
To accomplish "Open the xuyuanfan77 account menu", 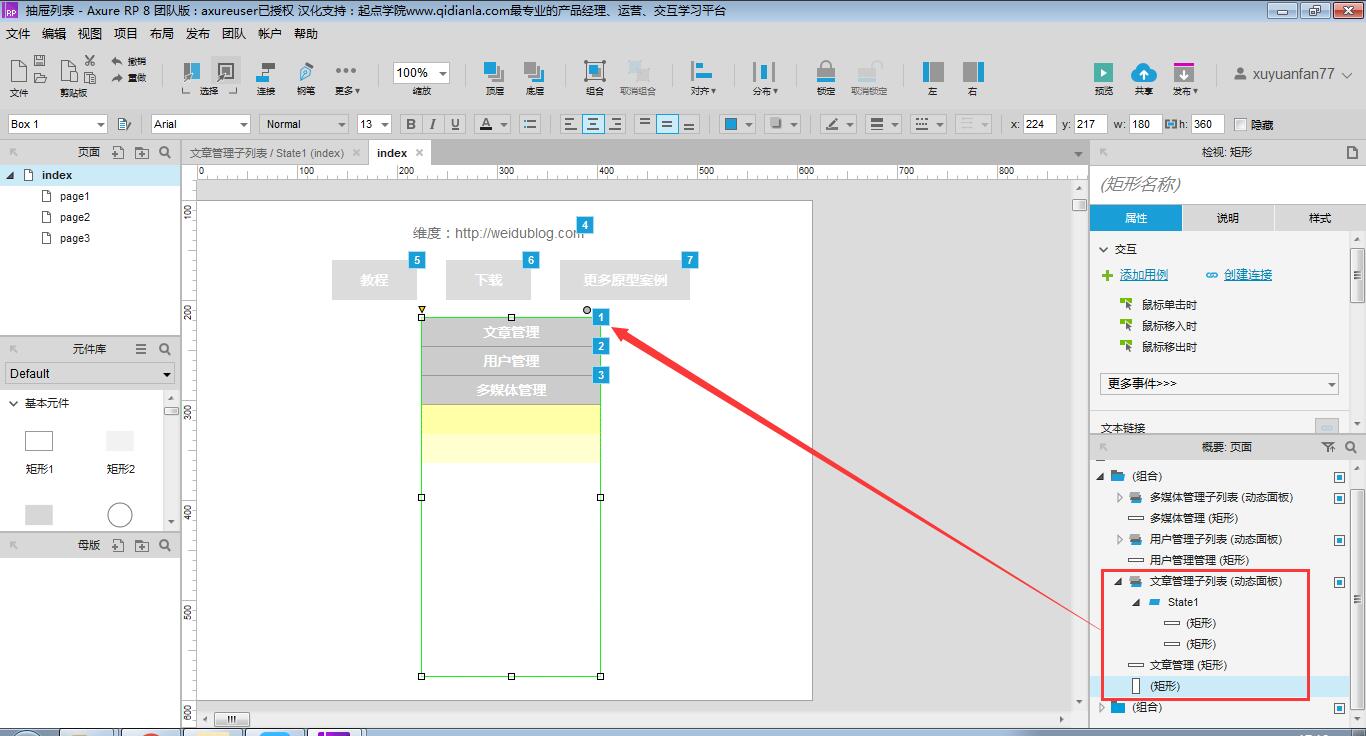I will (x=1293, y=74).
